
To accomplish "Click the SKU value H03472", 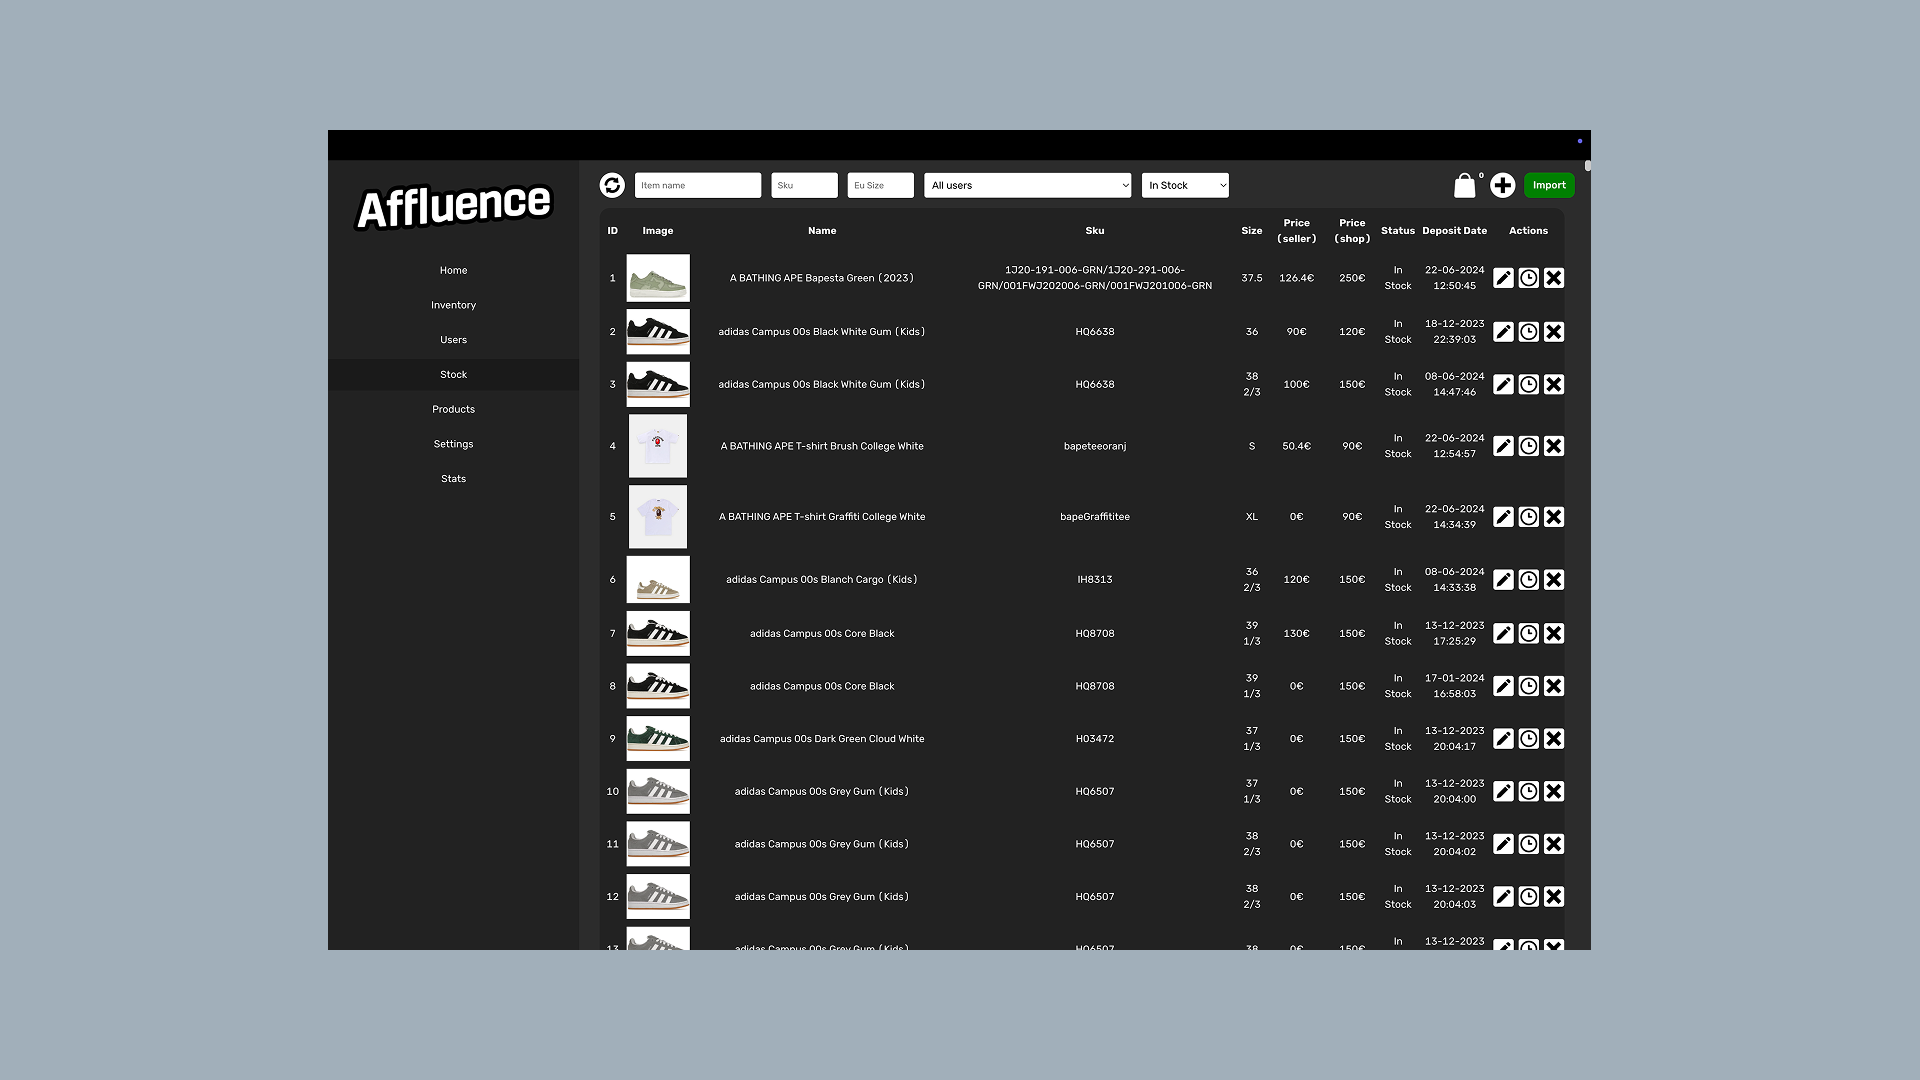I will coord(1095,739).
